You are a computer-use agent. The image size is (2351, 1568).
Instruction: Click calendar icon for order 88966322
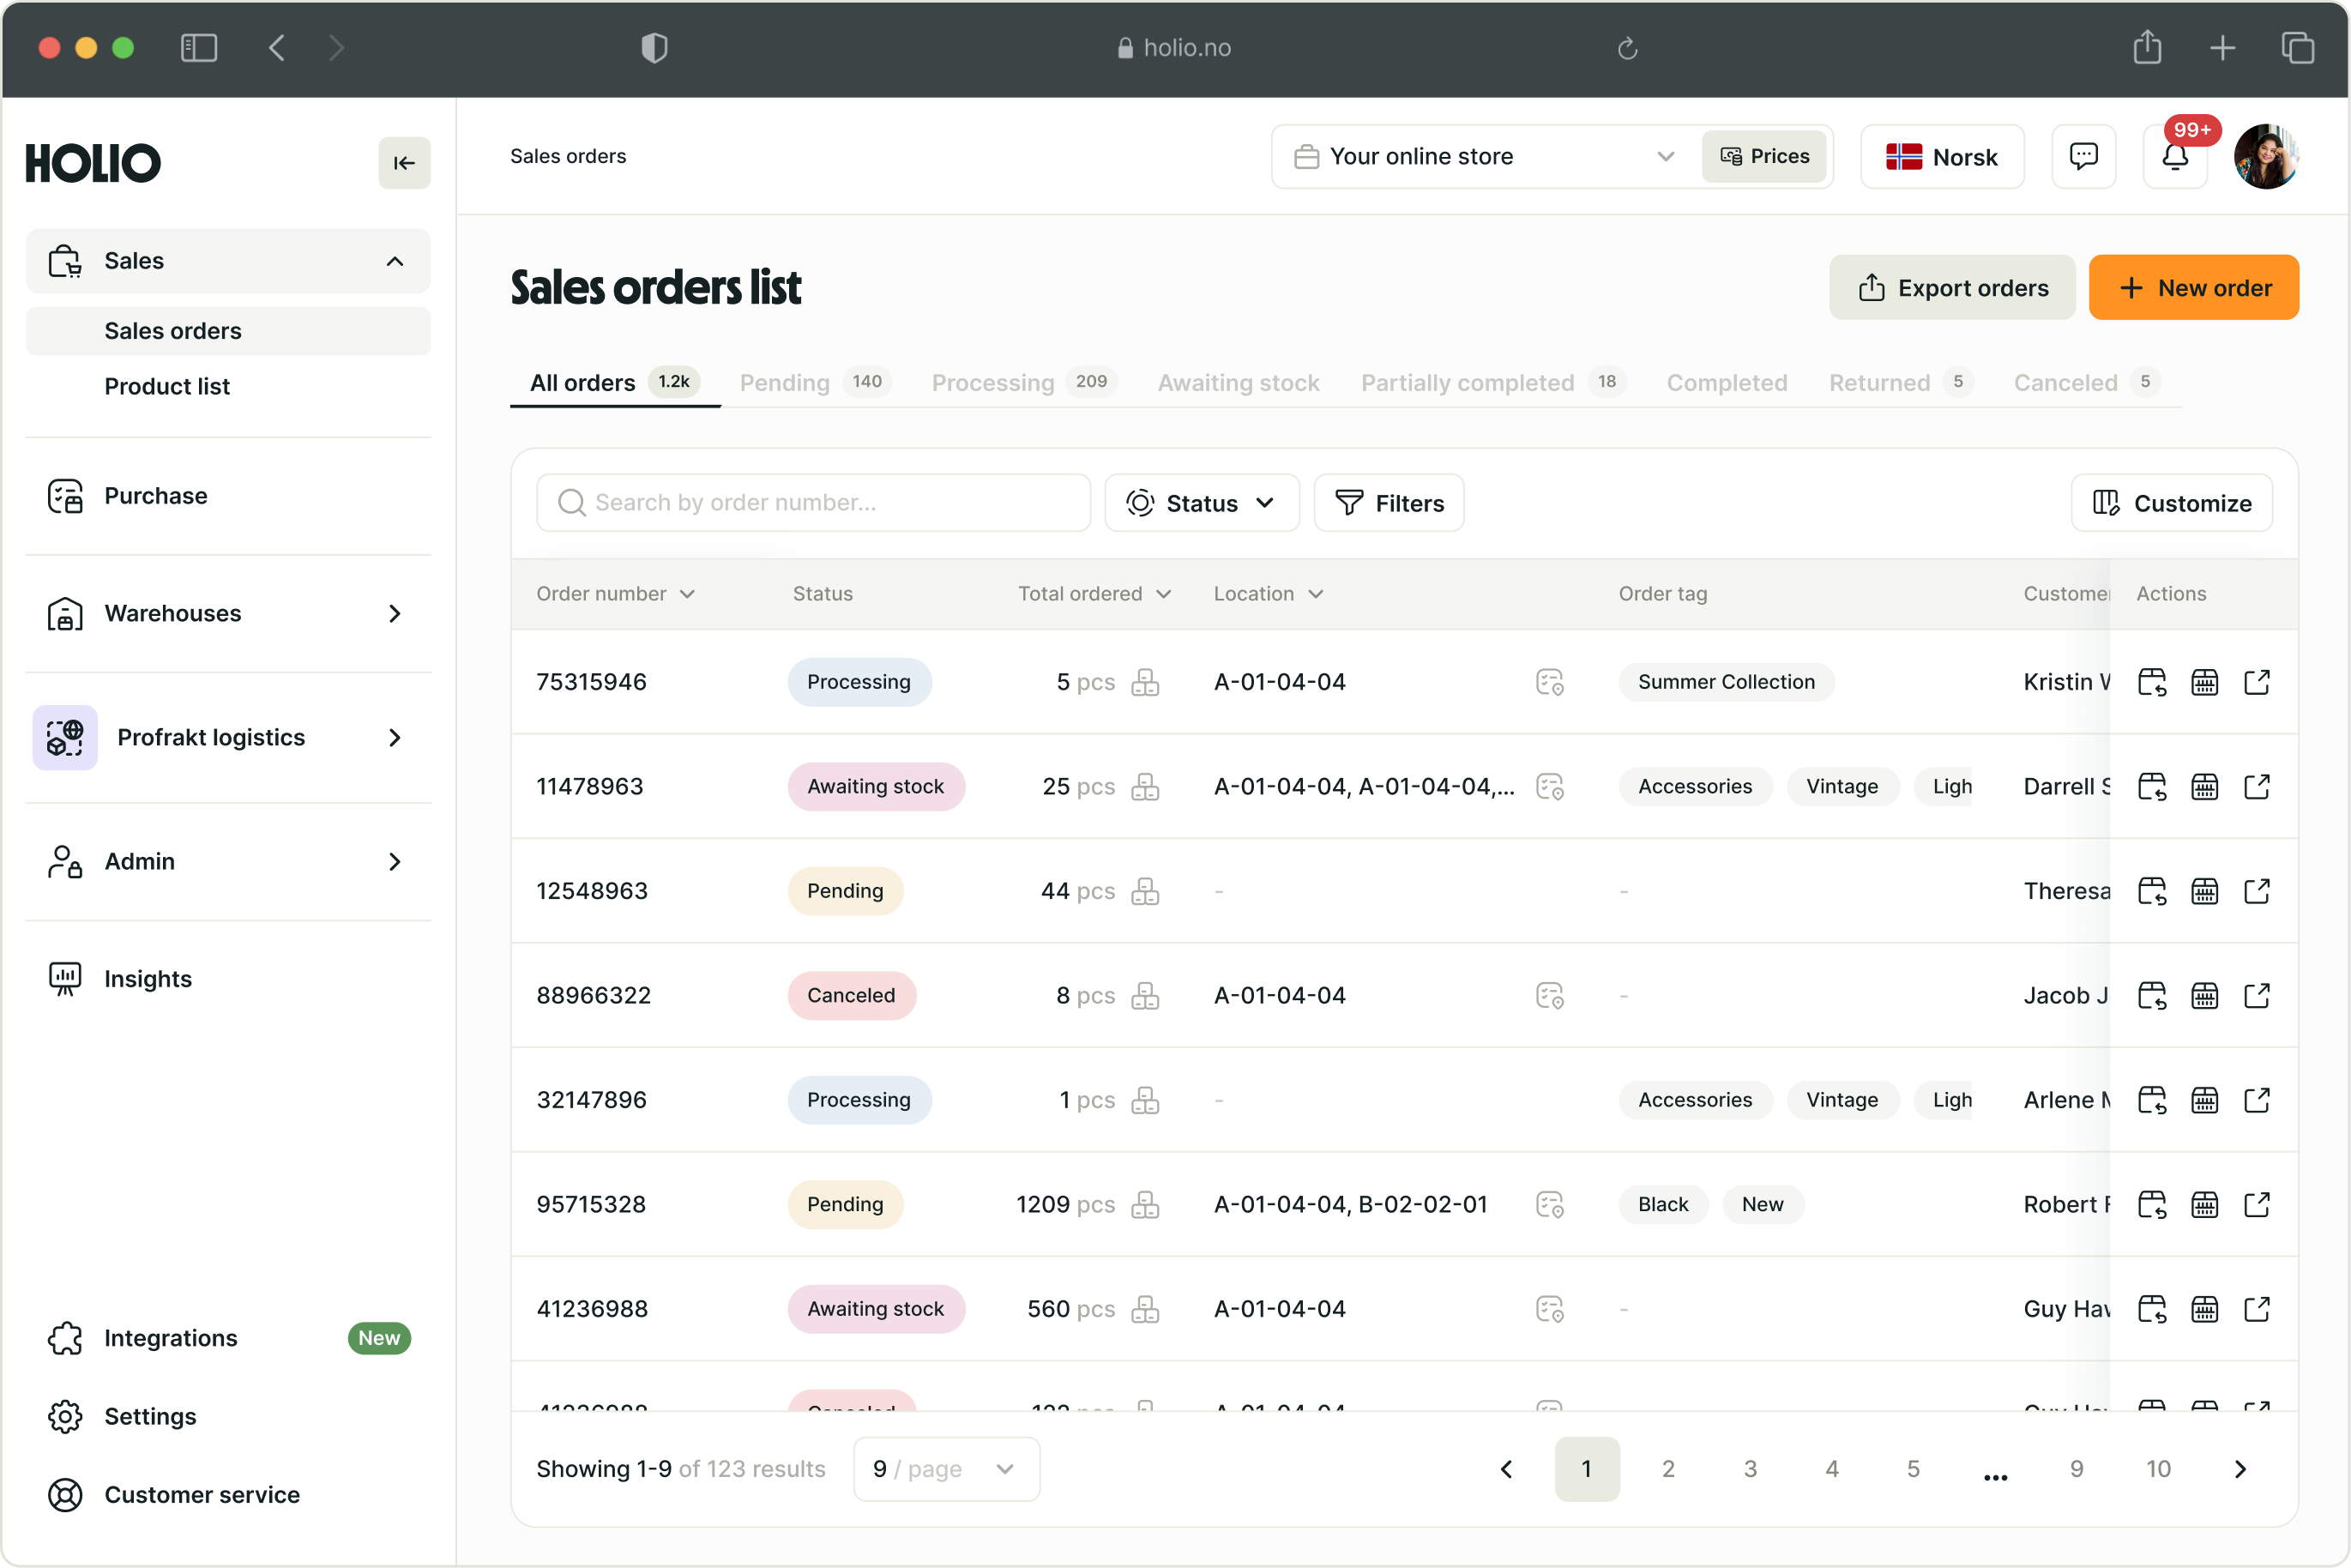click(2204, 996)
